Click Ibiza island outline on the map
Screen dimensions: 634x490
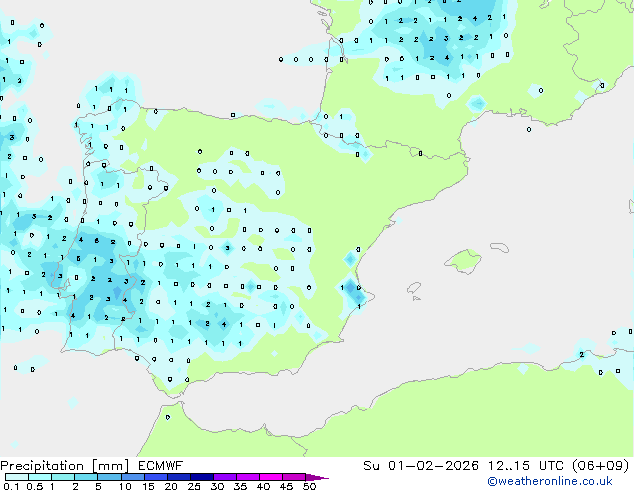414,289
